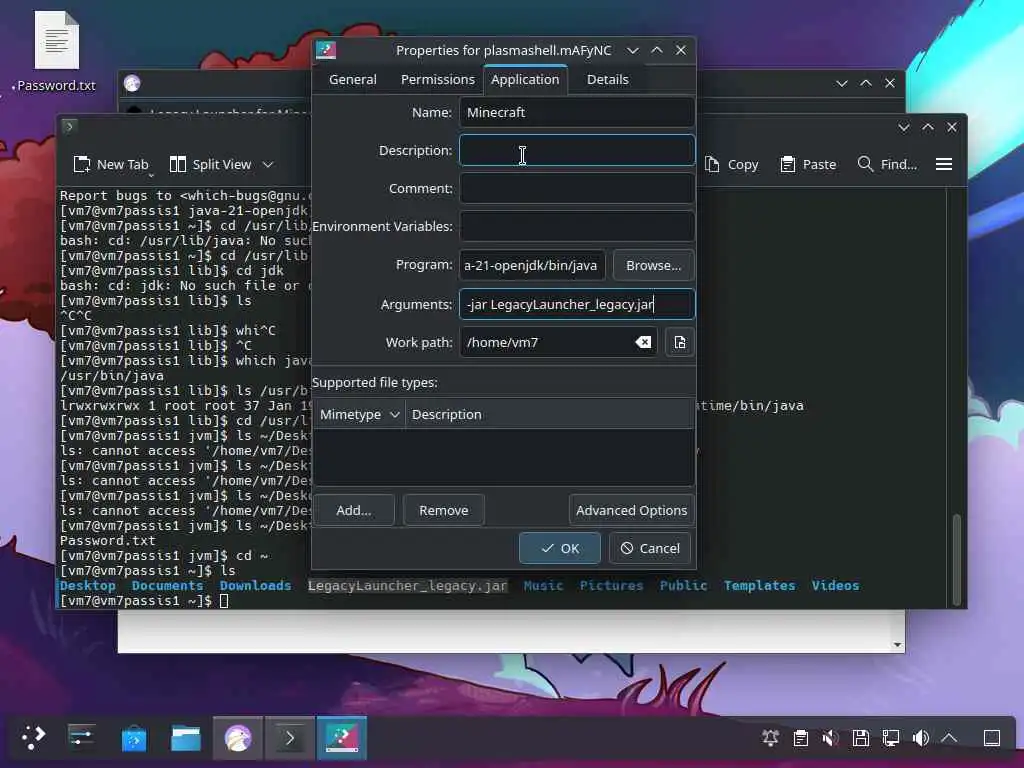Click the Remove mimetype button

coord(443,510)
